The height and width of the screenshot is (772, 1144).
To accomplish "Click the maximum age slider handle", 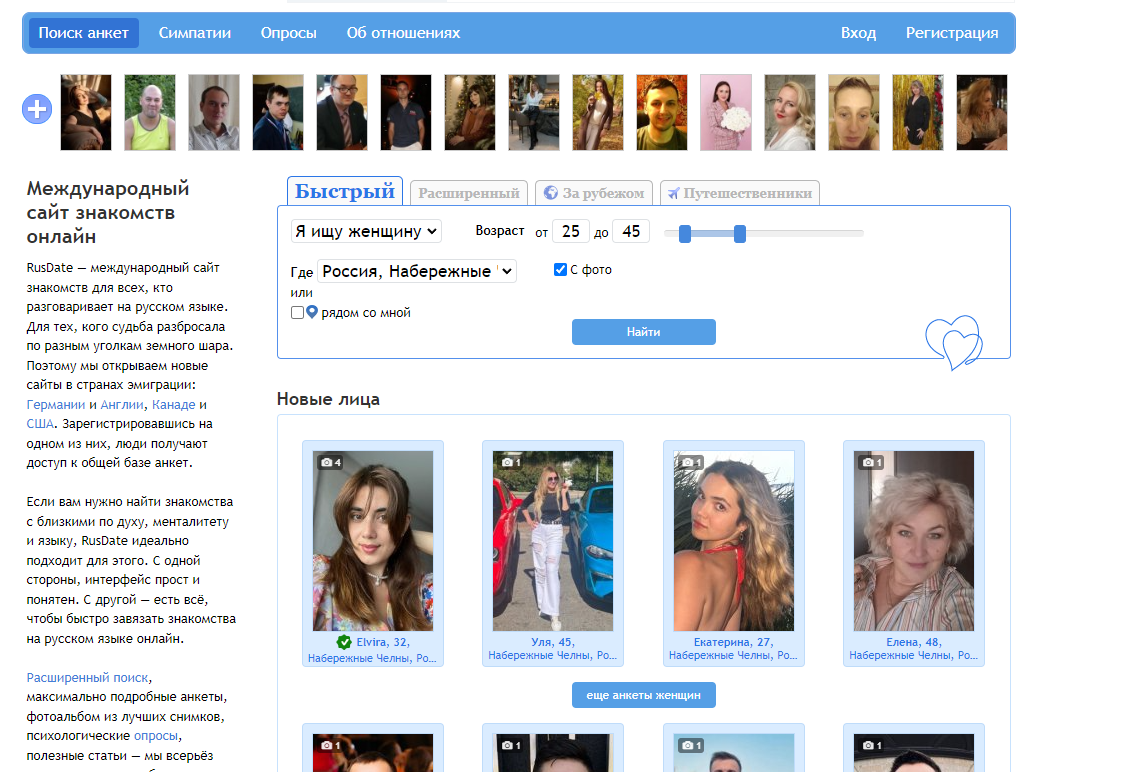I will (740, 233).
